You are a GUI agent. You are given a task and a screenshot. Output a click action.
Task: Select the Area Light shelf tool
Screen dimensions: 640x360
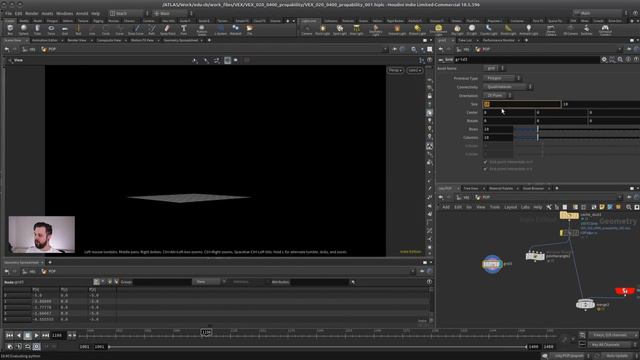click(x=356, y=29)
